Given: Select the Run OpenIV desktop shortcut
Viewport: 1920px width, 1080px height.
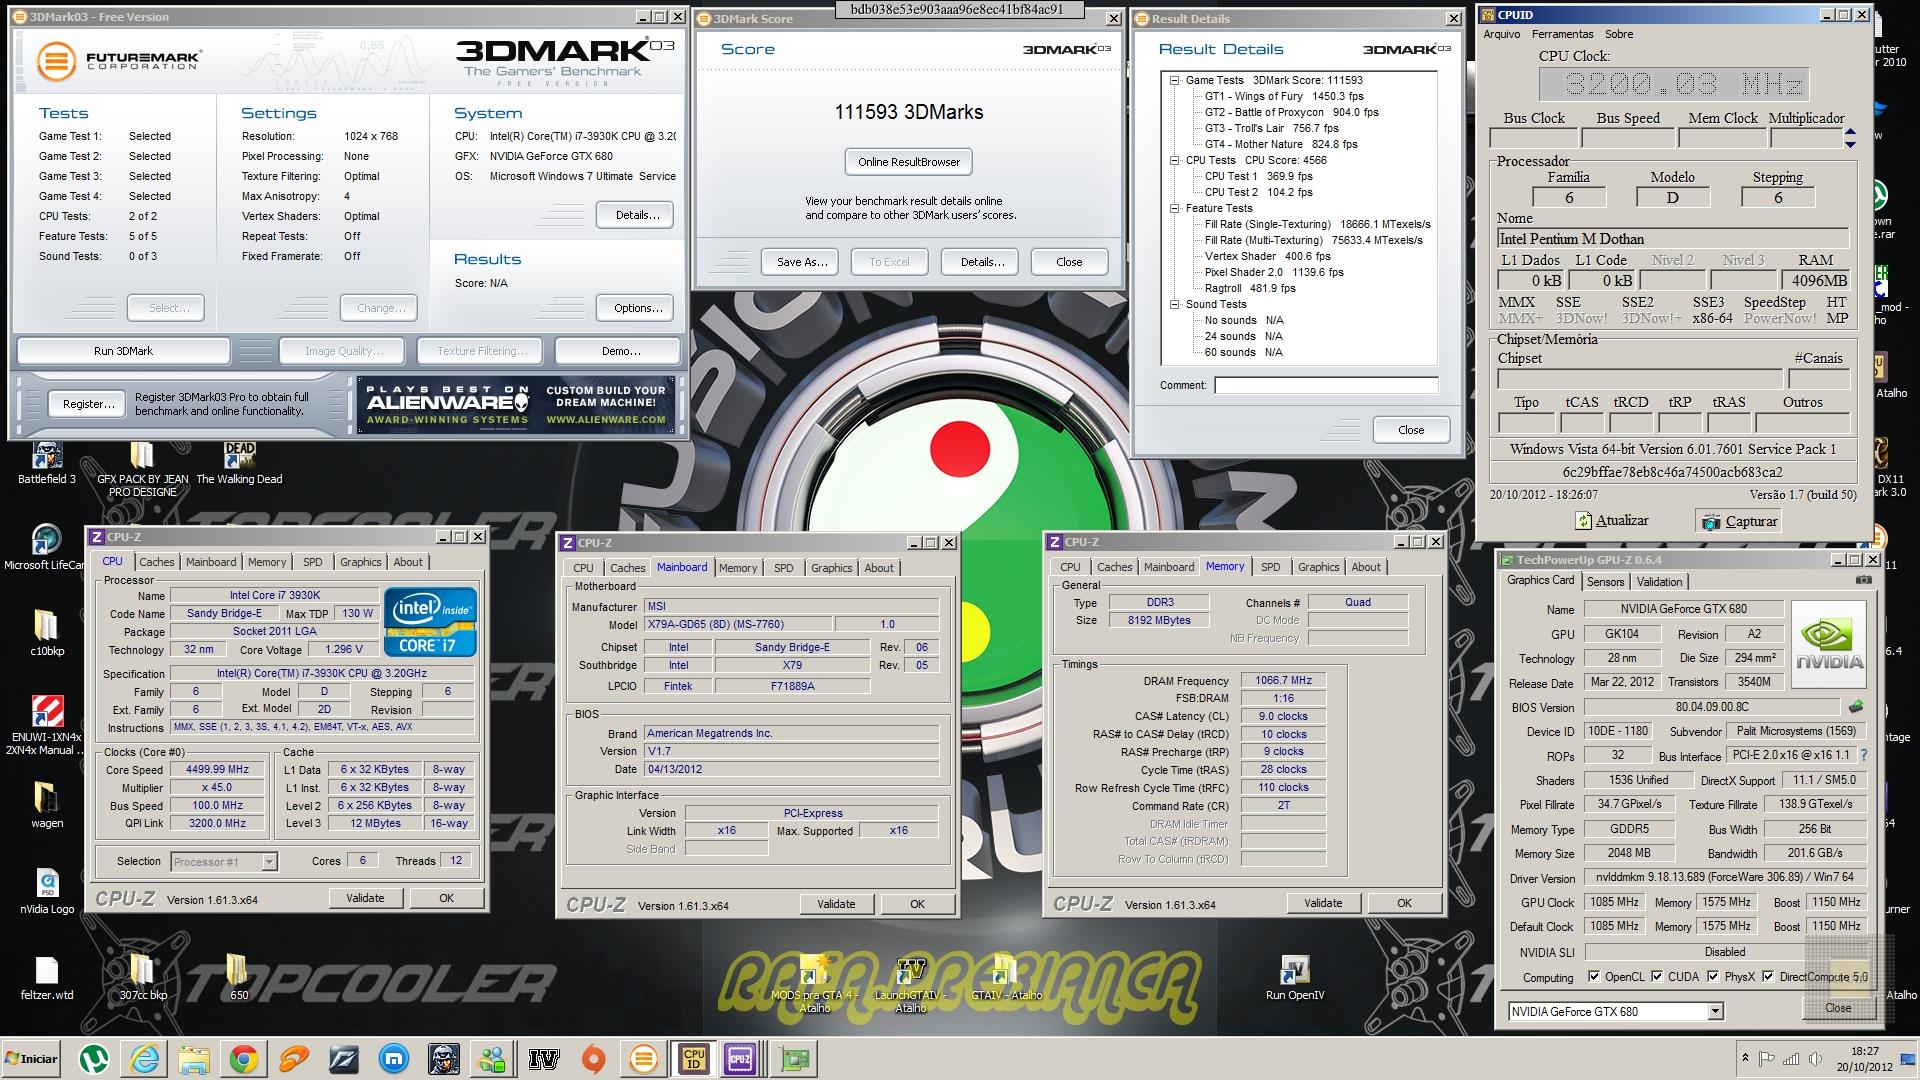Looking at the screenshot, I should [x=1294, y=978].
